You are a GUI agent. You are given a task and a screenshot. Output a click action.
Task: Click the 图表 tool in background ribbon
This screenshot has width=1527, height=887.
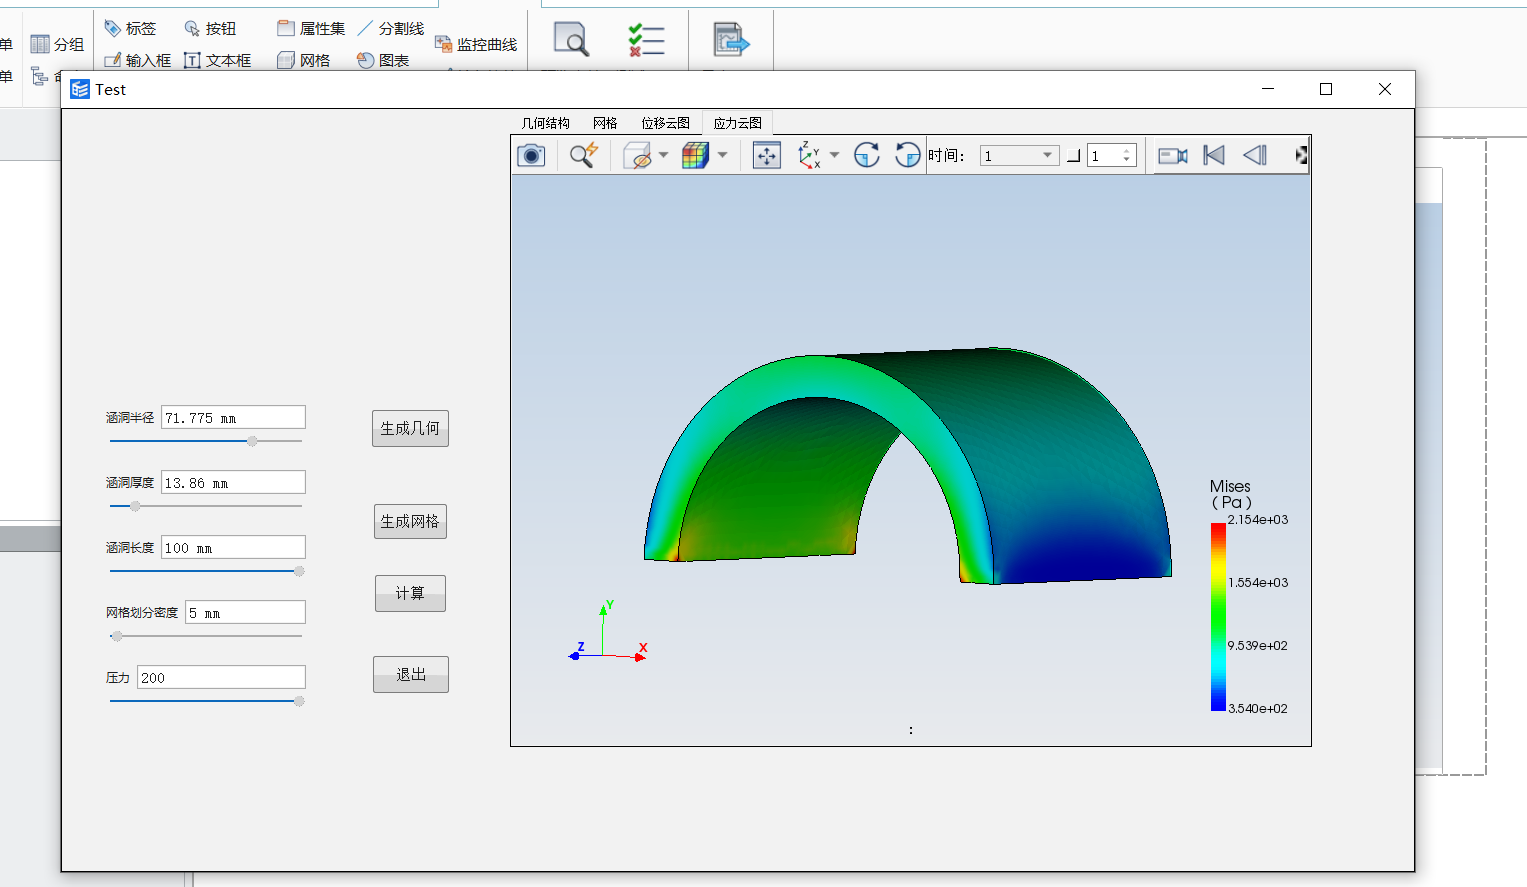click(383, 60)
